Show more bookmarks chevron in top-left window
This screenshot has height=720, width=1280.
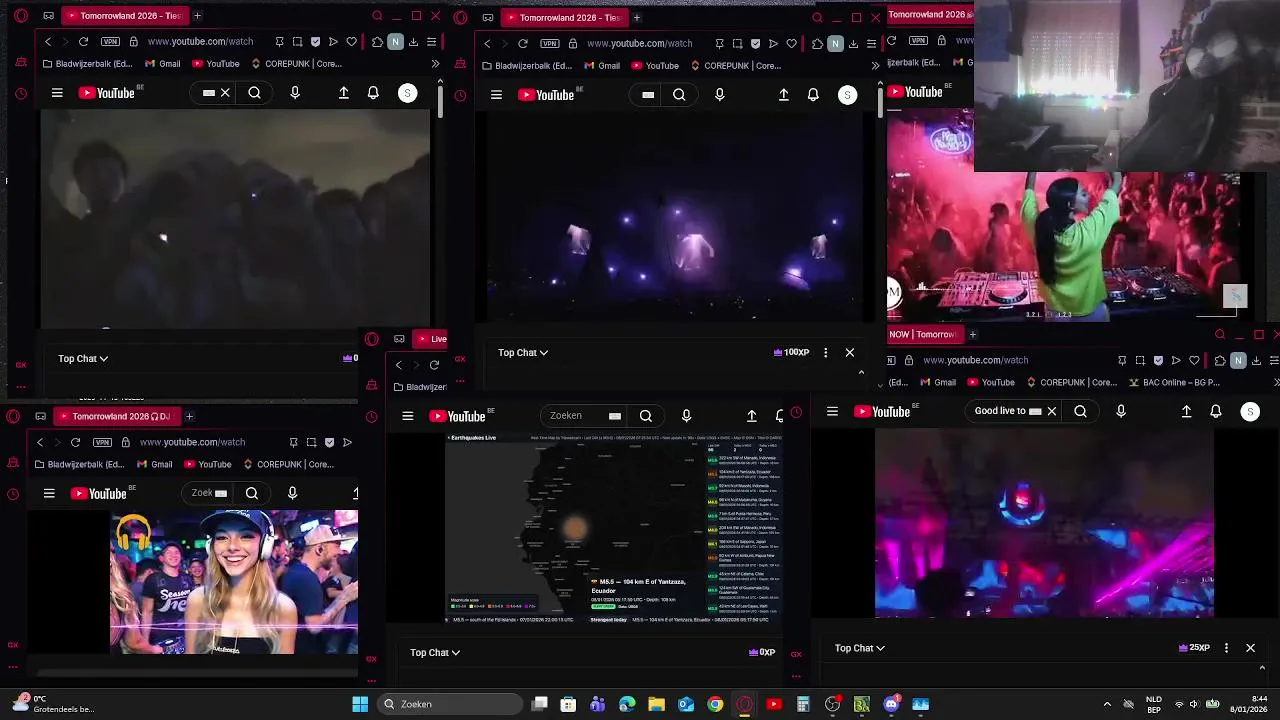(435, 64)
